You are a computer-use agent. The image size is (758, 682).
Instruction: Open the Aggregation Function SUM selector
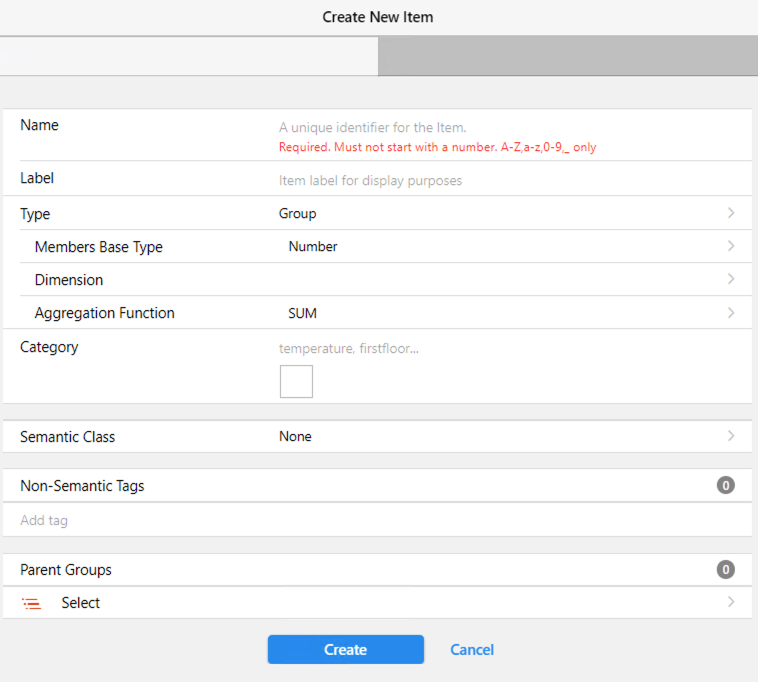click(302, 313)
